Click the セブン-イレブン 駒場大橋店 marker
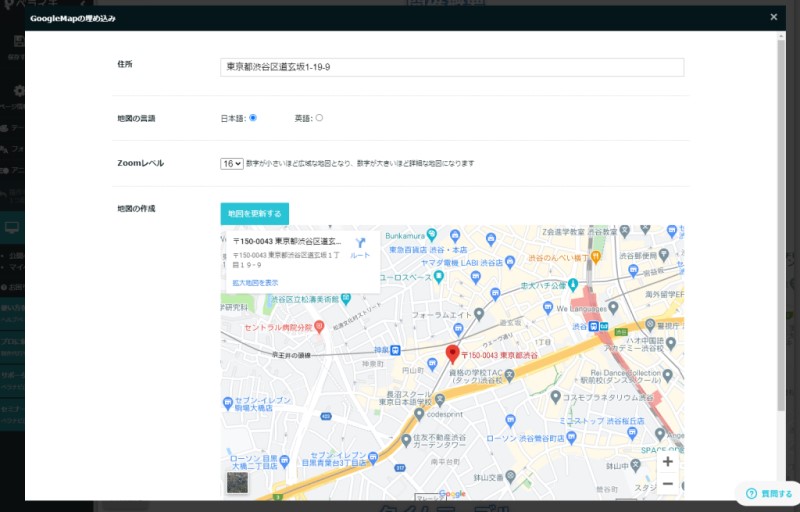The image size is (800, 512). click(x=228, y=403)
